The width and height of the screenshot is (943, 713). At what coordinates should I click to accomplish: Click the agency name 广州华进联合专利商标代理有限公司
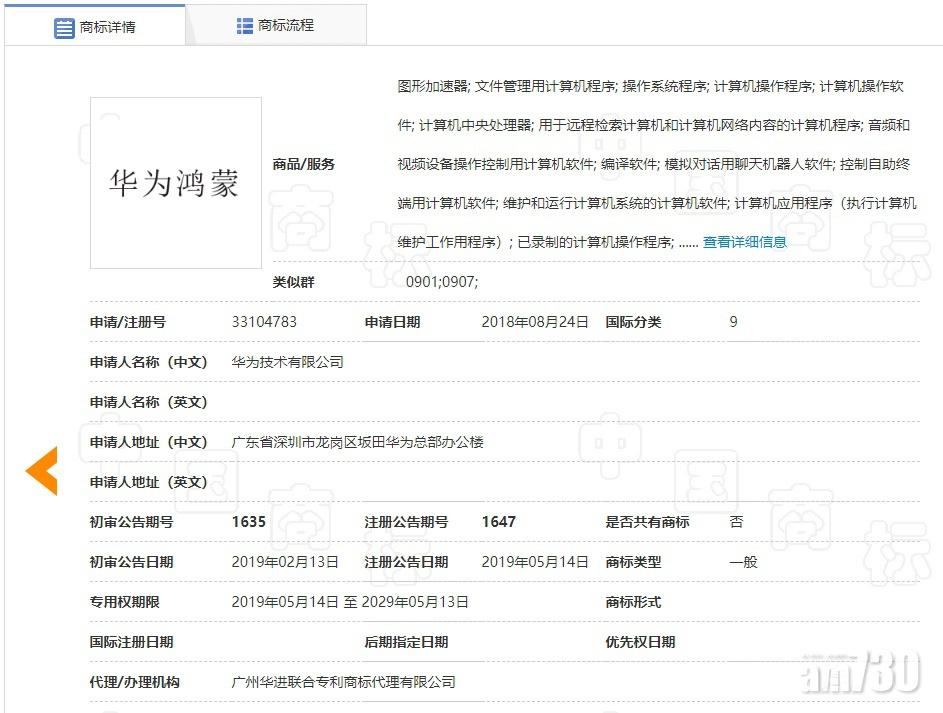pos(343,682)
